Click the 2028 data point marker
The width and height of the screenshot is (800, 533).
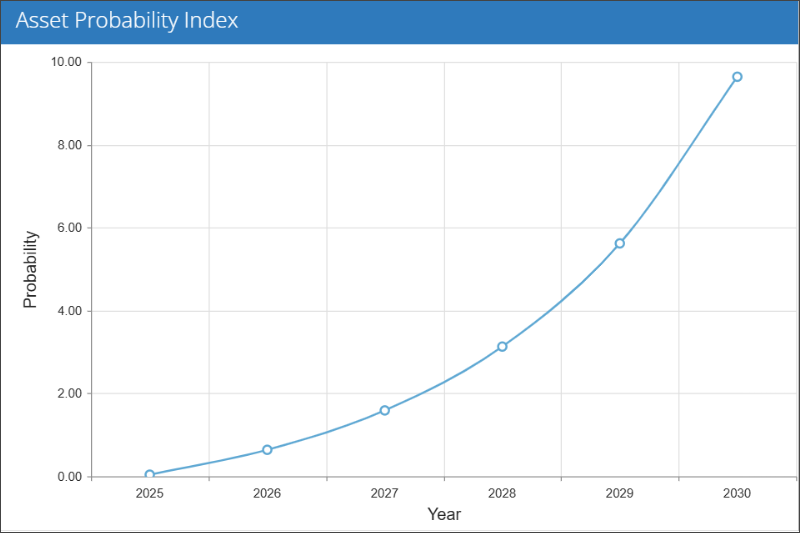tap(502, 347)
